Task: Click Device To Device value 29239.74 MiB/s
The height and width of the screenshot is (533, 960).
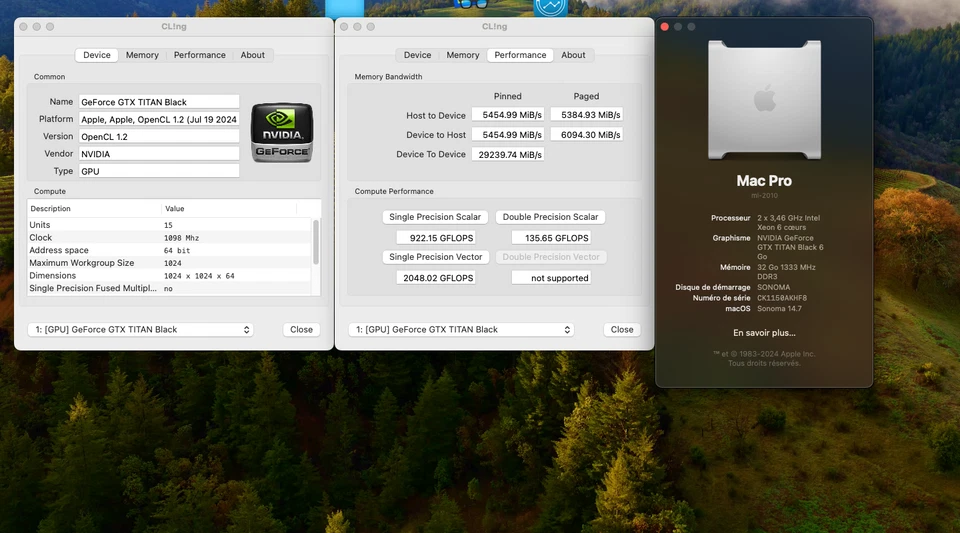Action: (508, 154)
